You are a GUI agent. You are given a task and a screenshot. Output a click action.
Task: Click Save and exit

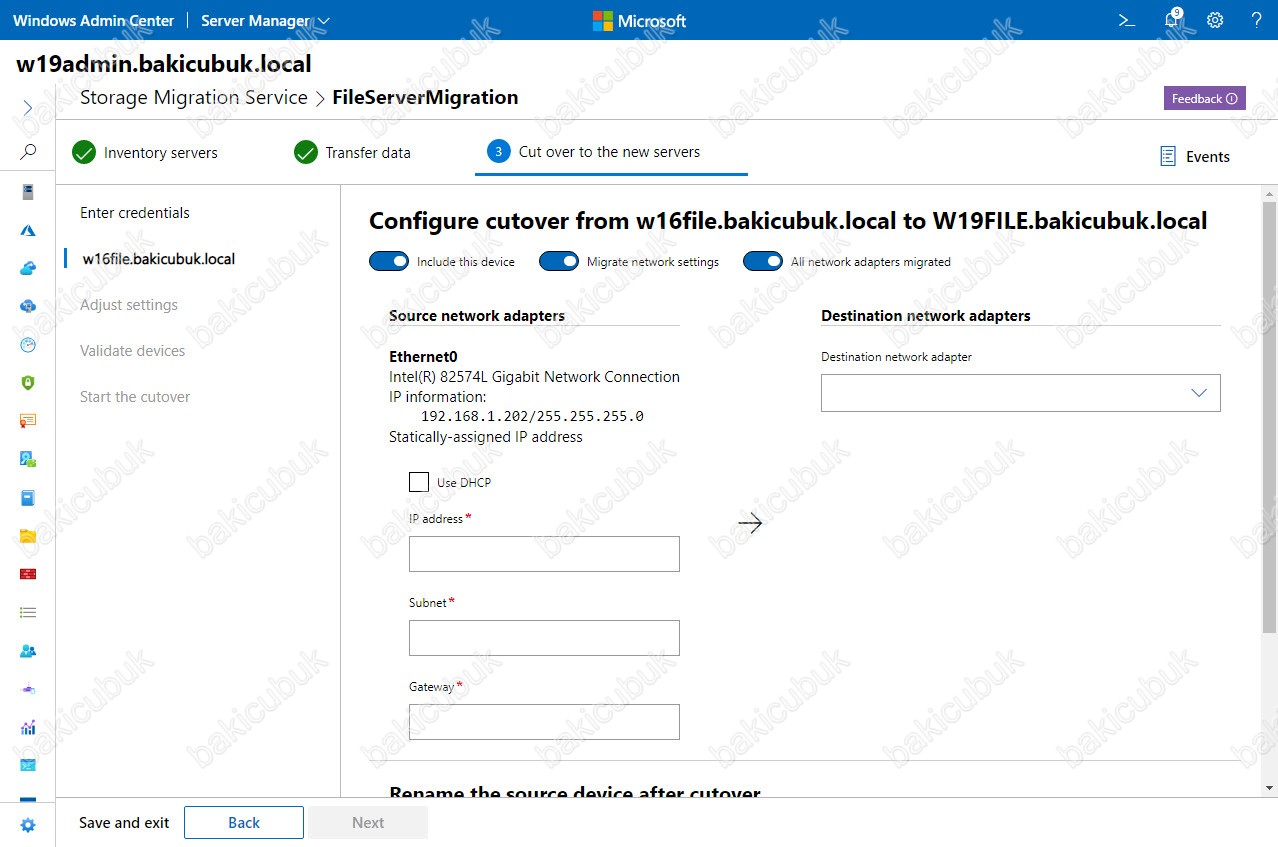124,822
